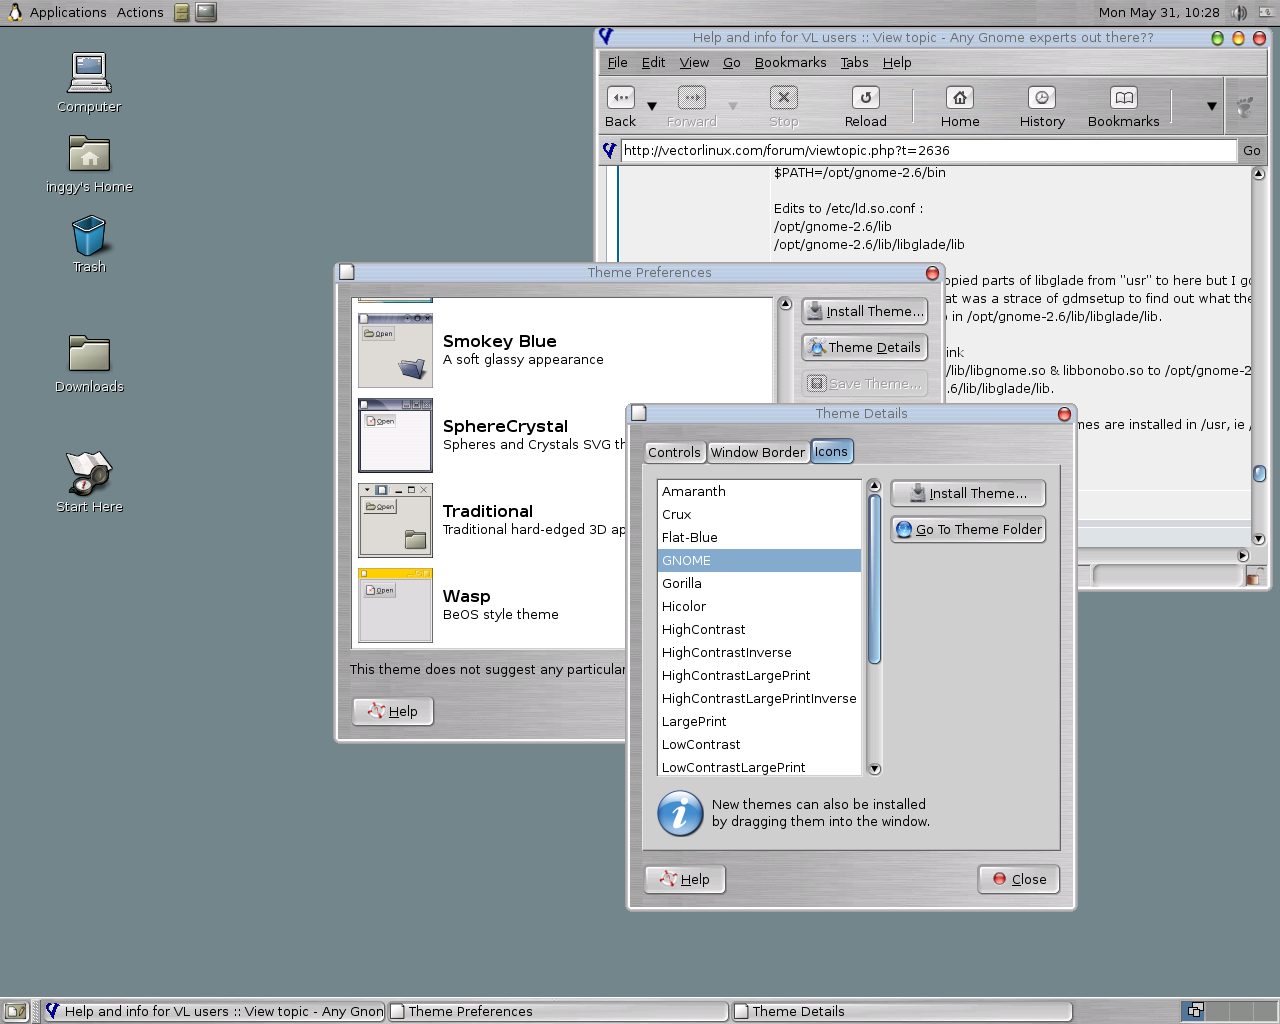This screenshot has width=1280, height=1024.
Task: Open the Applications panel menu
Action: point(68,12)
